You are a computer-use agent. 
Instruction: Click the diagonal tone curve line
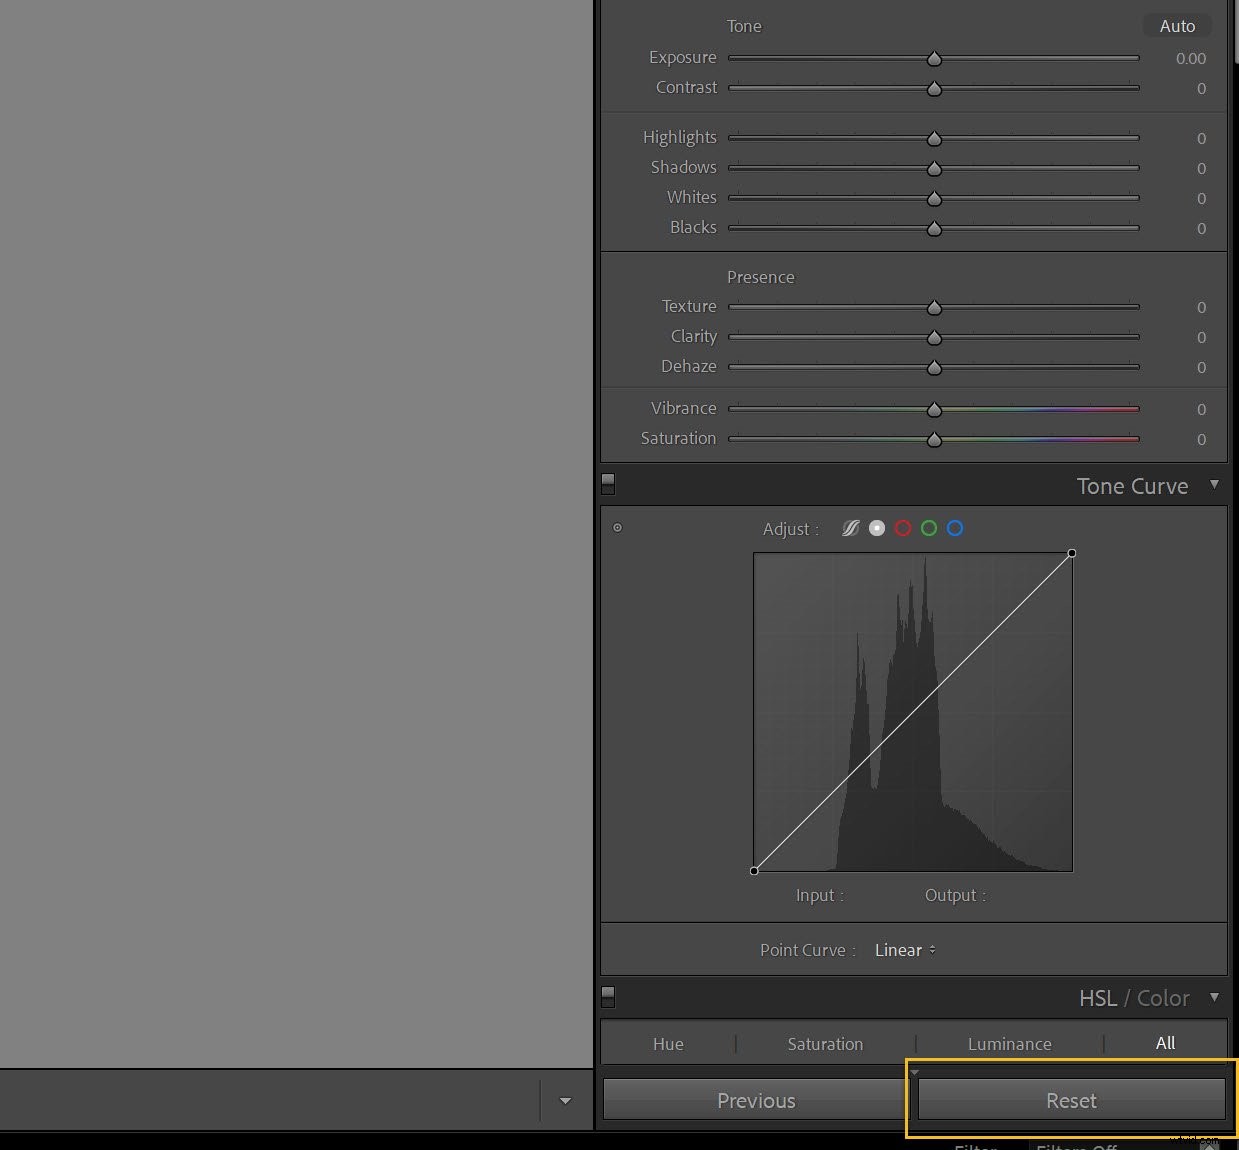point(912,712)
